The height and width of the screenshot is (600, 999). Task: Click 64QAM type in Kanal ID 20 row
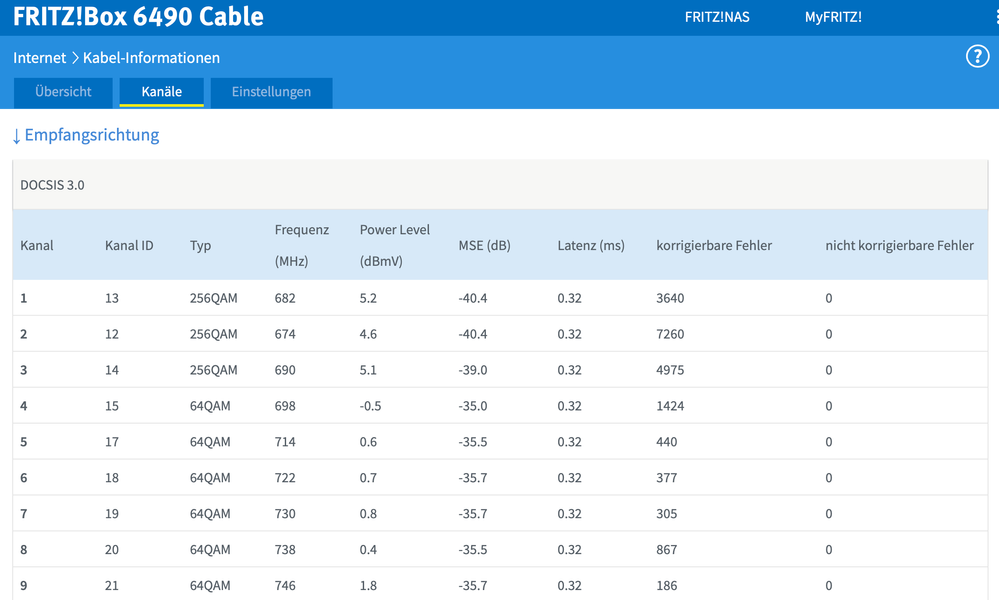(210, 550)
